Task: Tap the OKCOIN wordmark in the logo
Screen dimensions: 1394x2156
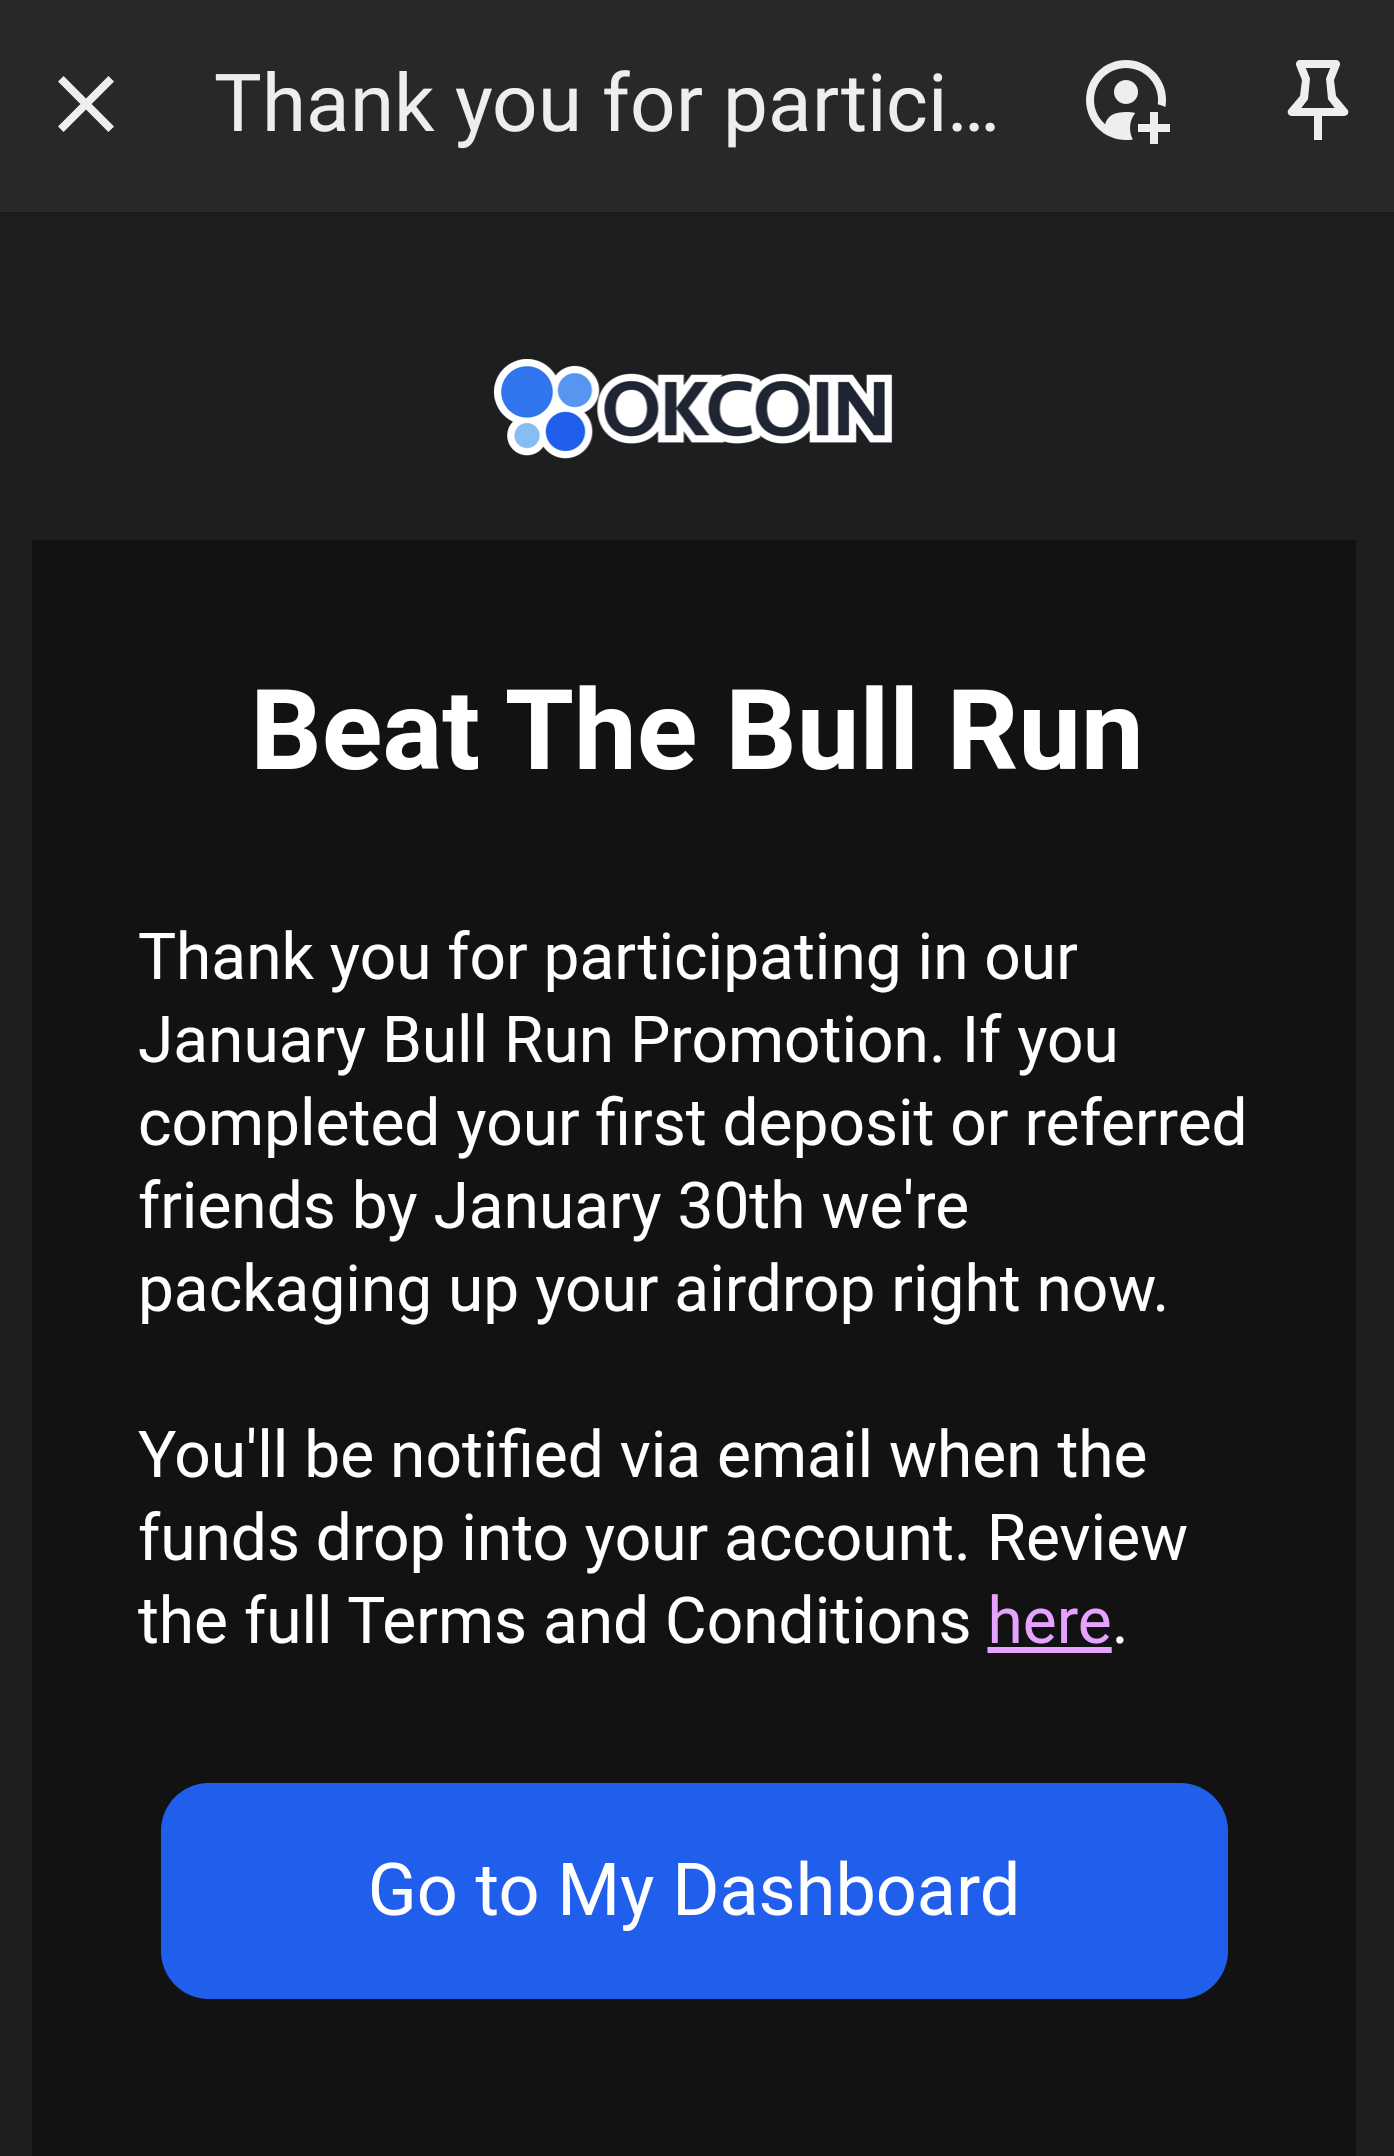Action: 746,408
